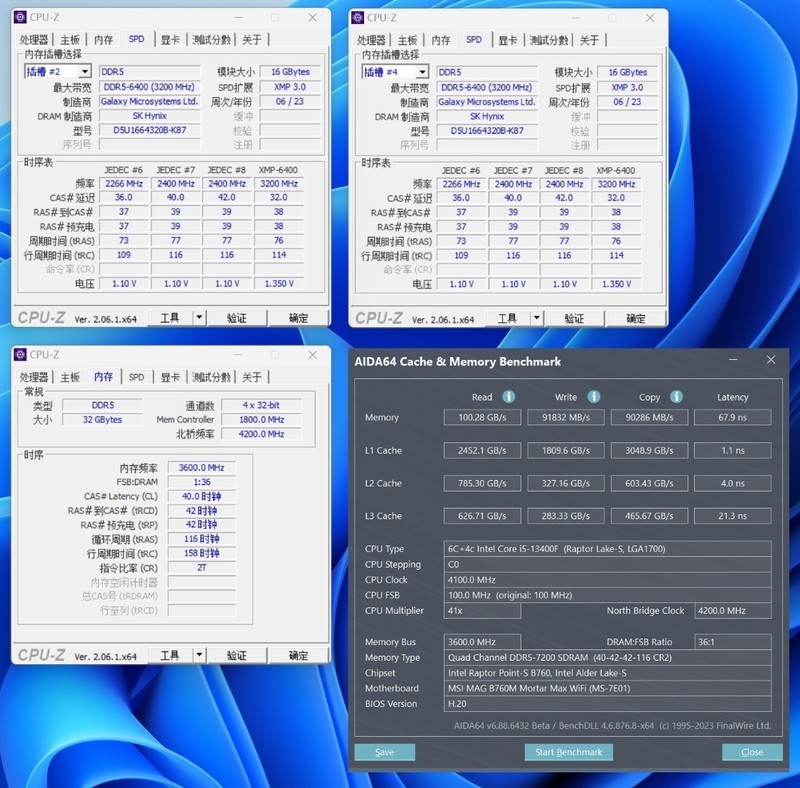Image resolution: width=800 pixels, height=788 pixels.
Task: Switch to 处理器 tab in slot #2 window
Action: click(x=34, y=40)
